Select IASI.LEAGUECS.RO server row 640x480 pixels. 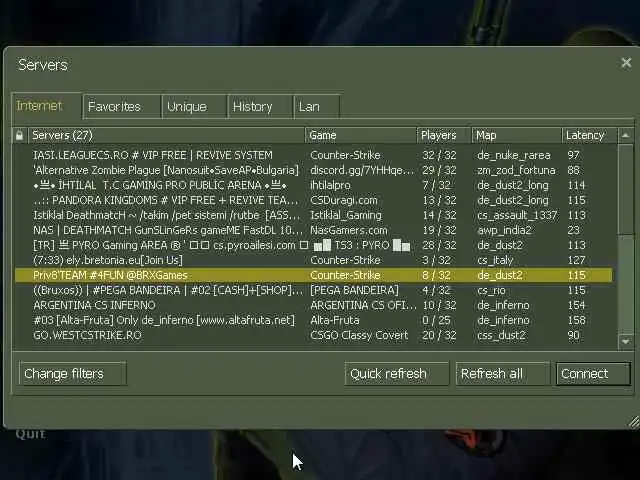pos(313,155)
